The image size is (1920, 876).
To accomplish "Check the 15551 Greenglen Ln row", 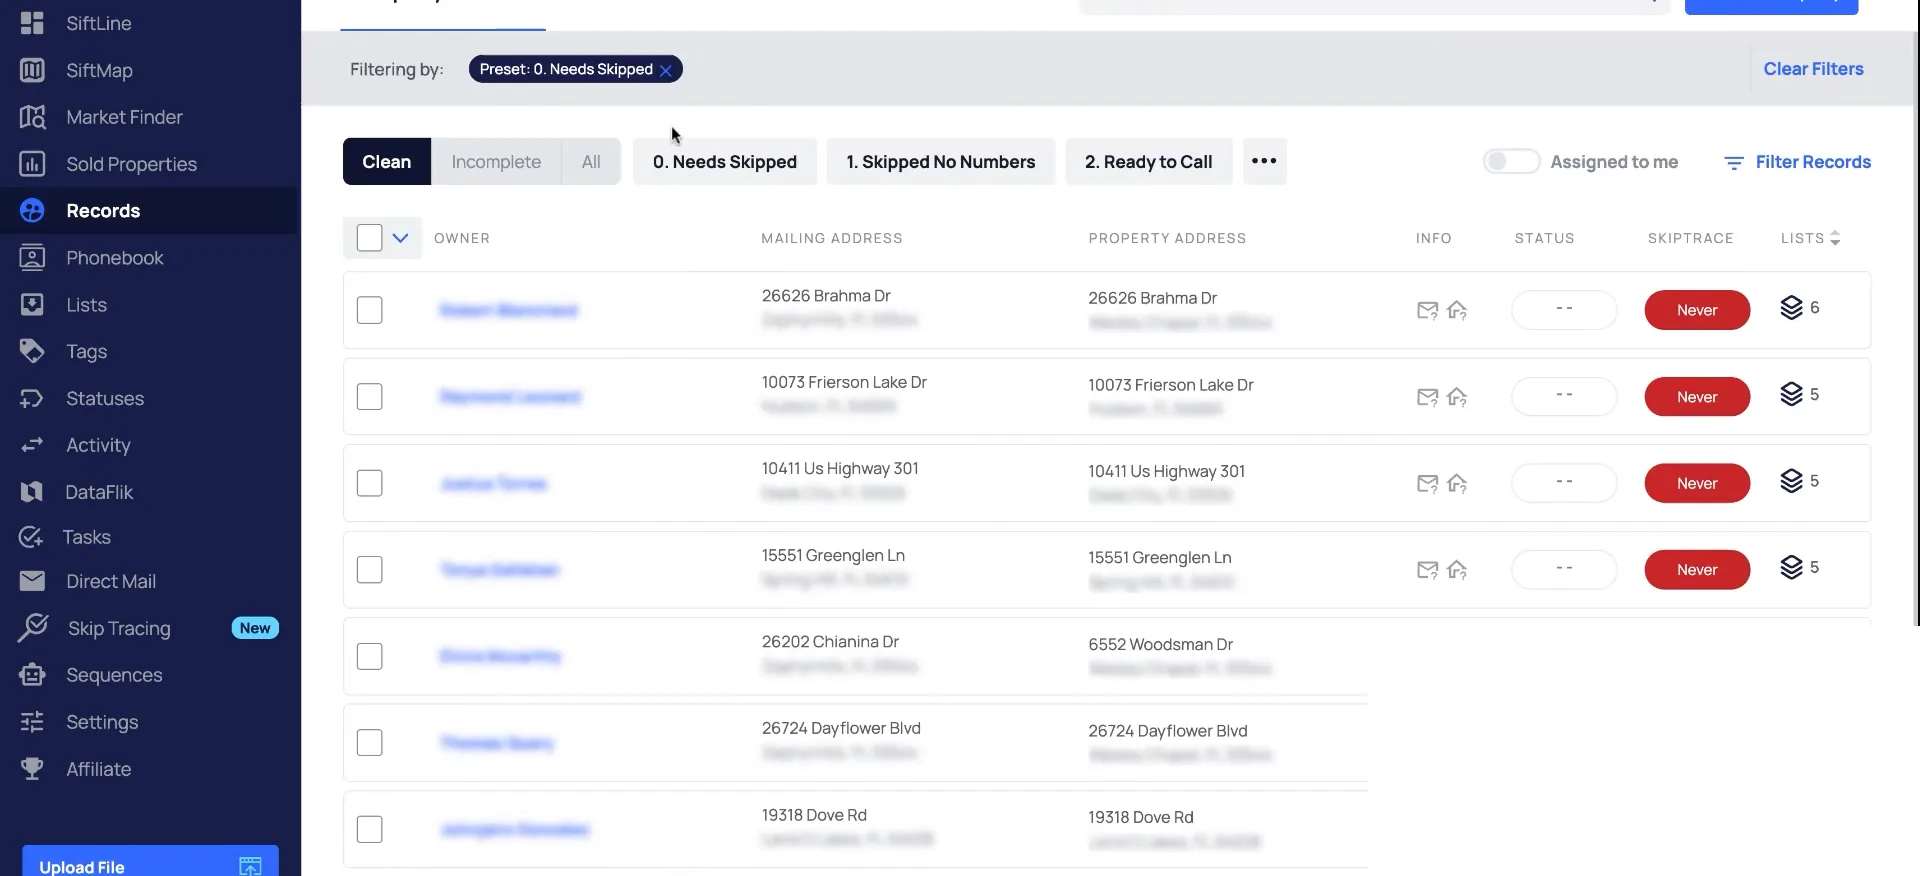I will tap(369, 570).
